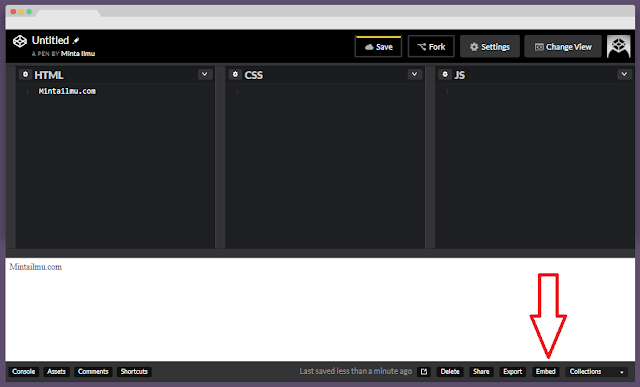
Task: Click the JS panel heading
Action: pyautogui.click(x=460, y=75)
